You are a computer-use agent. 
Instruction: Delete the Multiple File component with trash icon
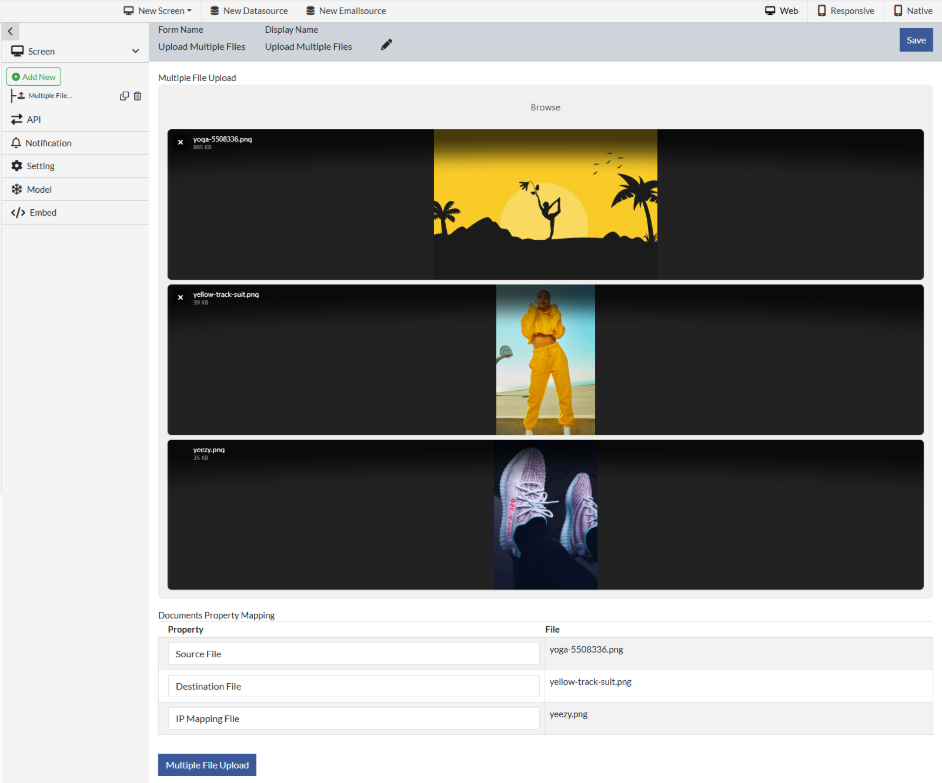(137, 95)
